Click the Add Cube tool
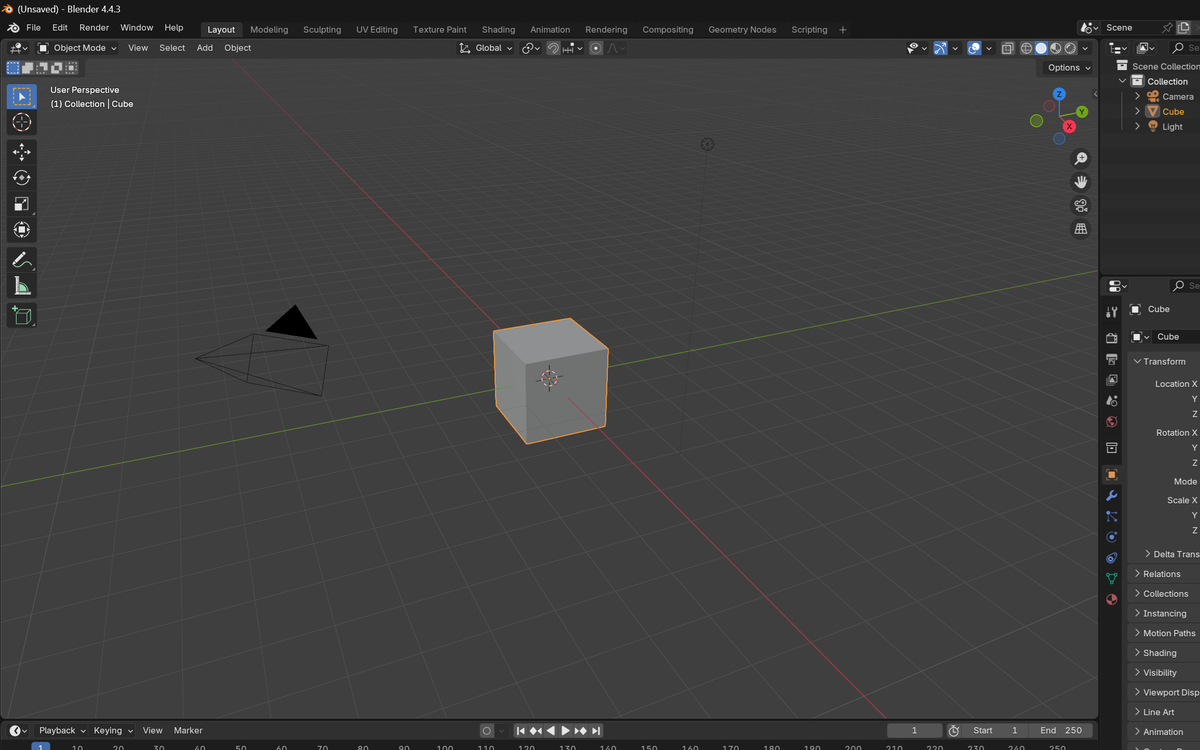The image size is (1200, 750). click(x=21, y=316)
